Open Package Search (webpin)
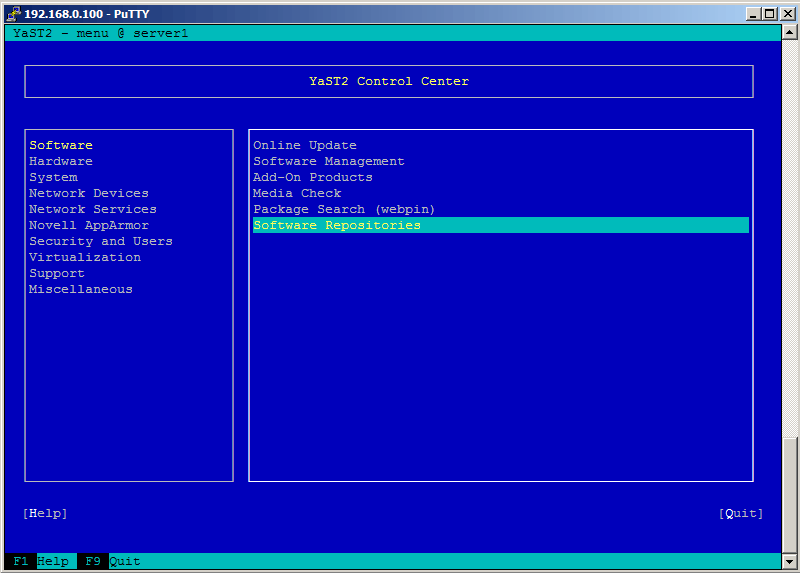 tap(344, 209)
